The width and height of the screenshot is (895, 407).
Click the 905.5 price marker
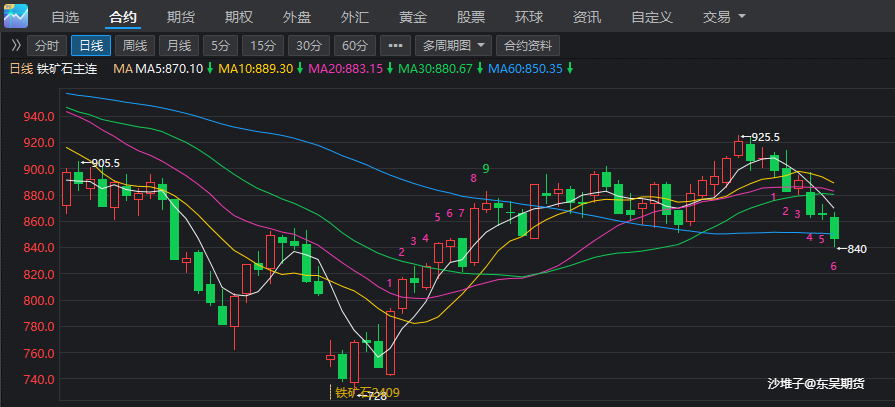pos(106,163)
